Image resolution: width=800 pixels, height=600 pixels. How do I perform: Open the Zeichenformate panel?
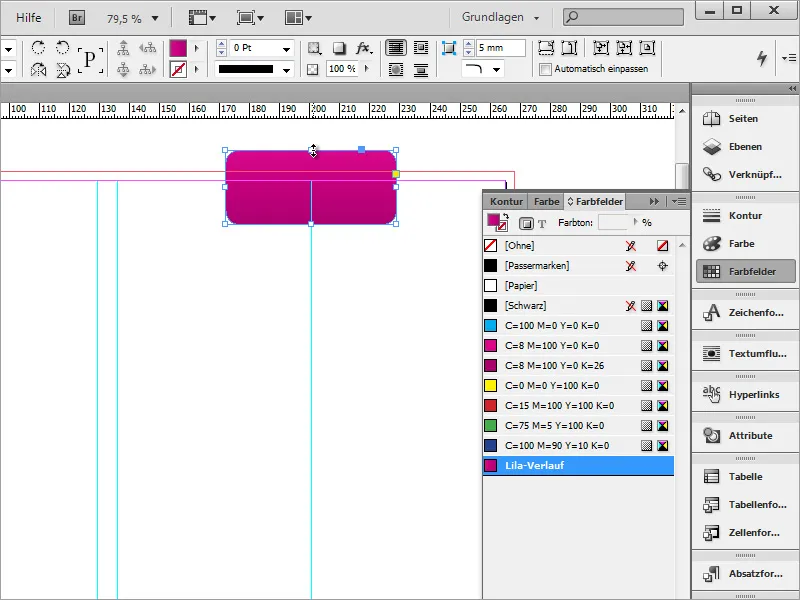pyautogui.click(x=745, y=312)
